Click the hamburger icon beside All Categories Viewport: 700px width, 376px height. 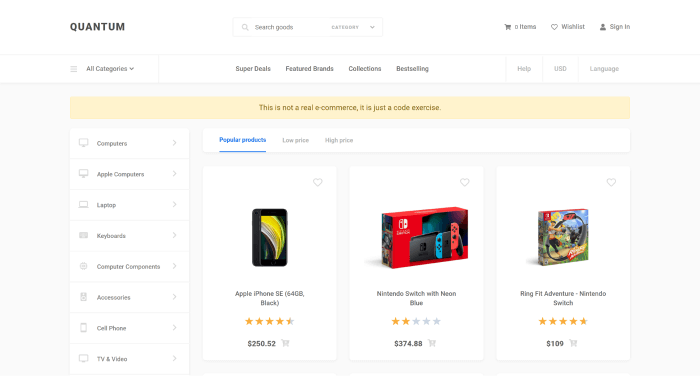(74, 69)
